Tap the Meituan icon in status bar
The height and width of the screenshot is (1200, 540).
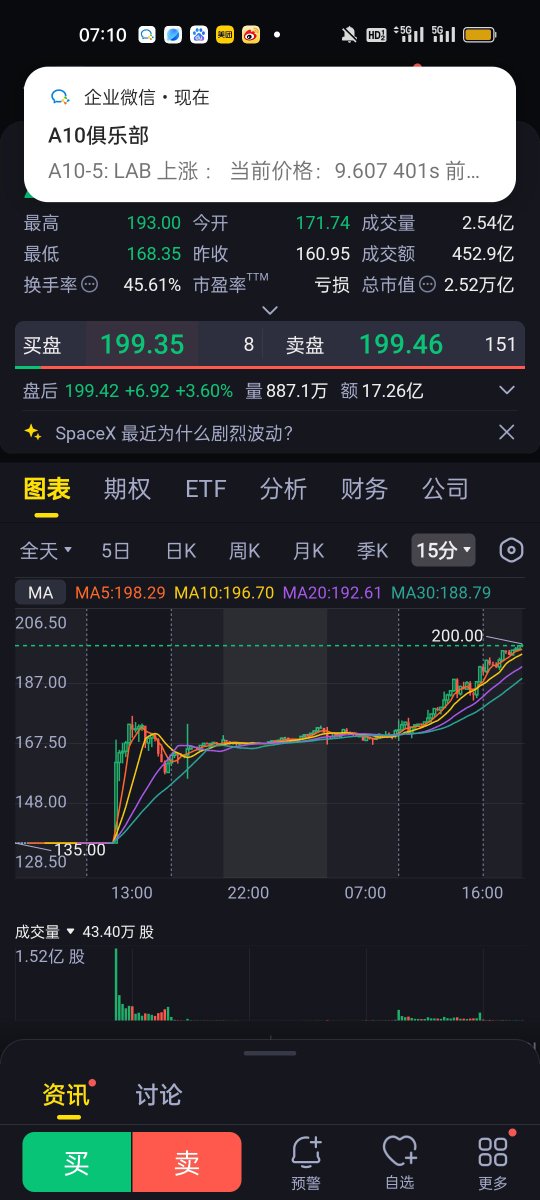[225, 35]
